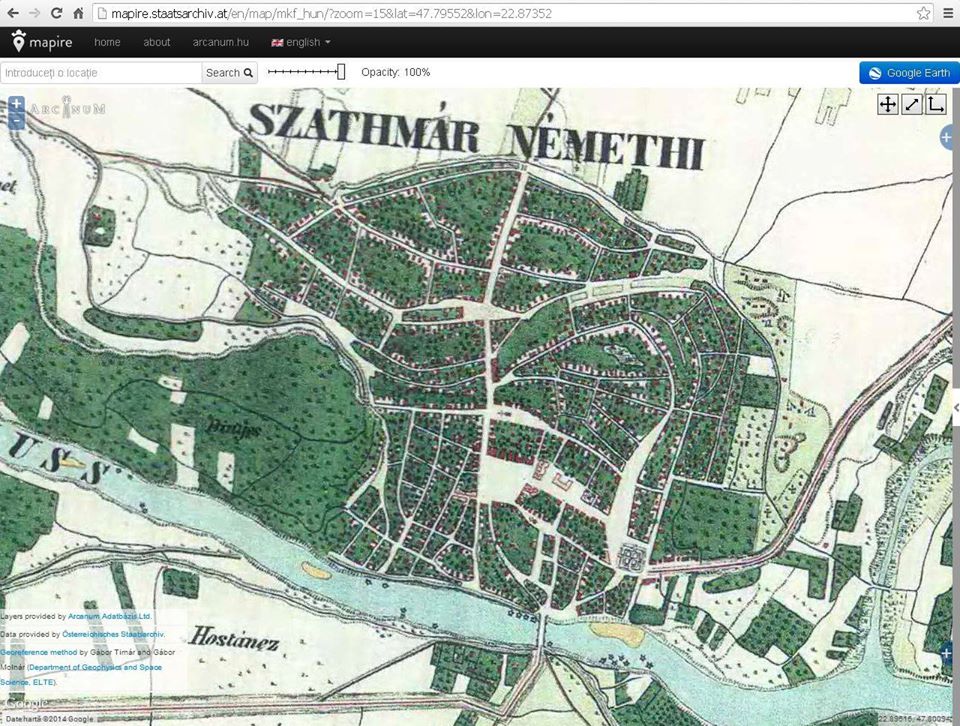Click the opacity slider handle
Image resolution: width=960 pixels, height=726 pixels.
341,72
